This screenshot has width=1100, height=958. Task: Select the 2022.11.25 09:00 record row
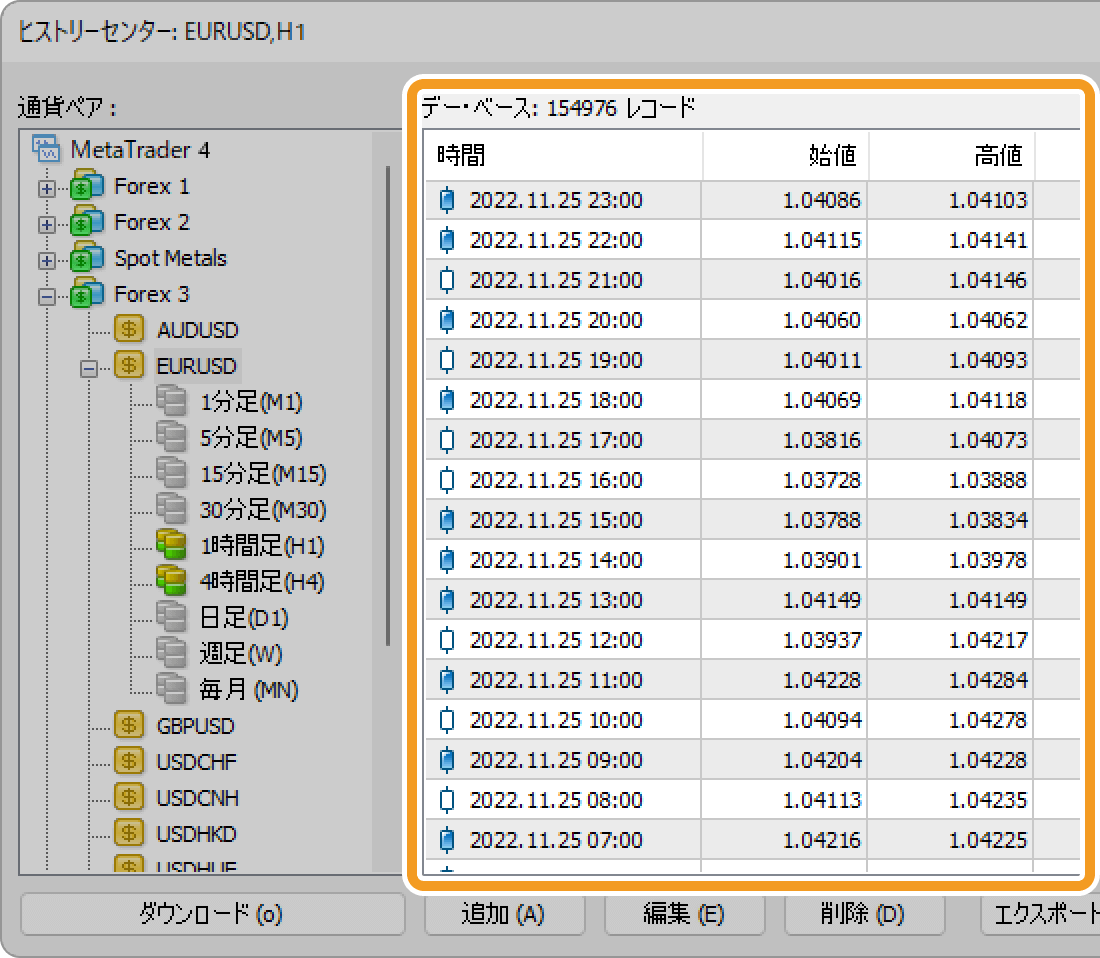pos(752,760)
